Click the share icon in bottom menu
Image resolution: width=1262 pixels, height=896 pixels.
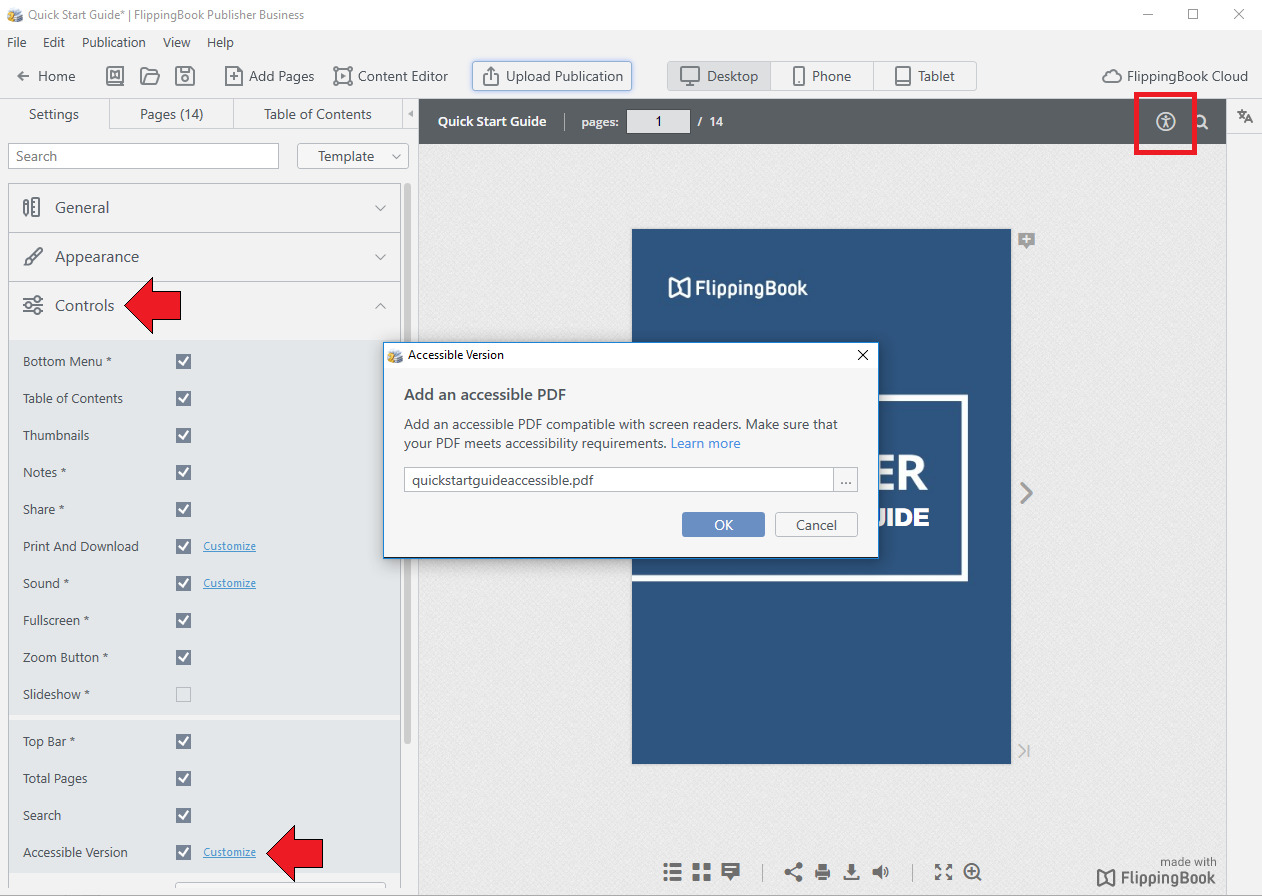click(793, 872)
